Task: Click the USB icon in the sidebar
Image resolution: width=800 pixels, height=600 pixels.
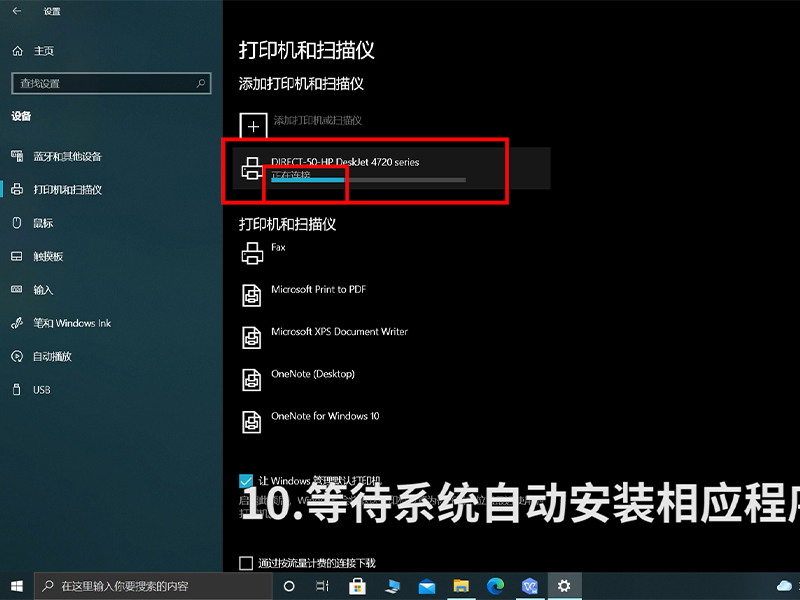Action: point(17,390)
